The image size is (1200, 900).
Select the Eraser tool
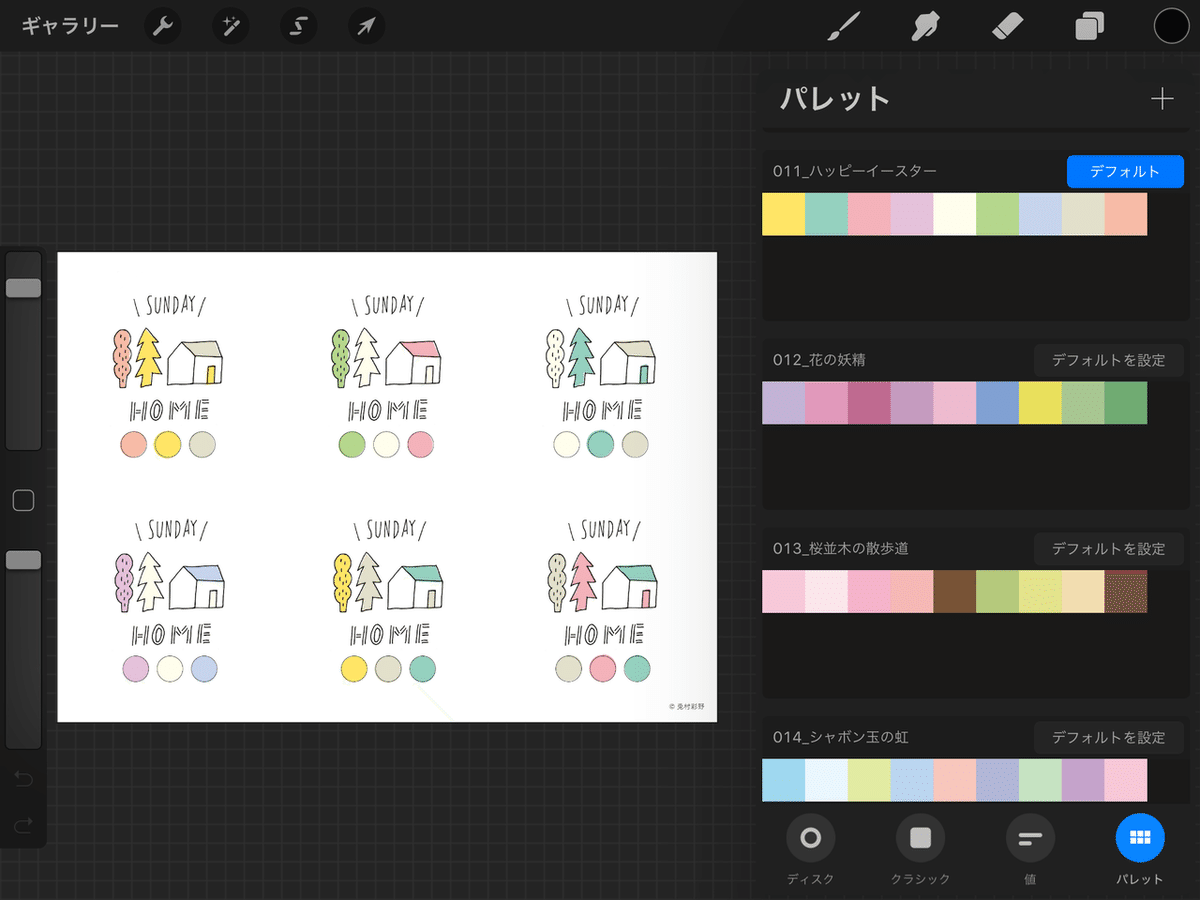tap(1009, 26)
